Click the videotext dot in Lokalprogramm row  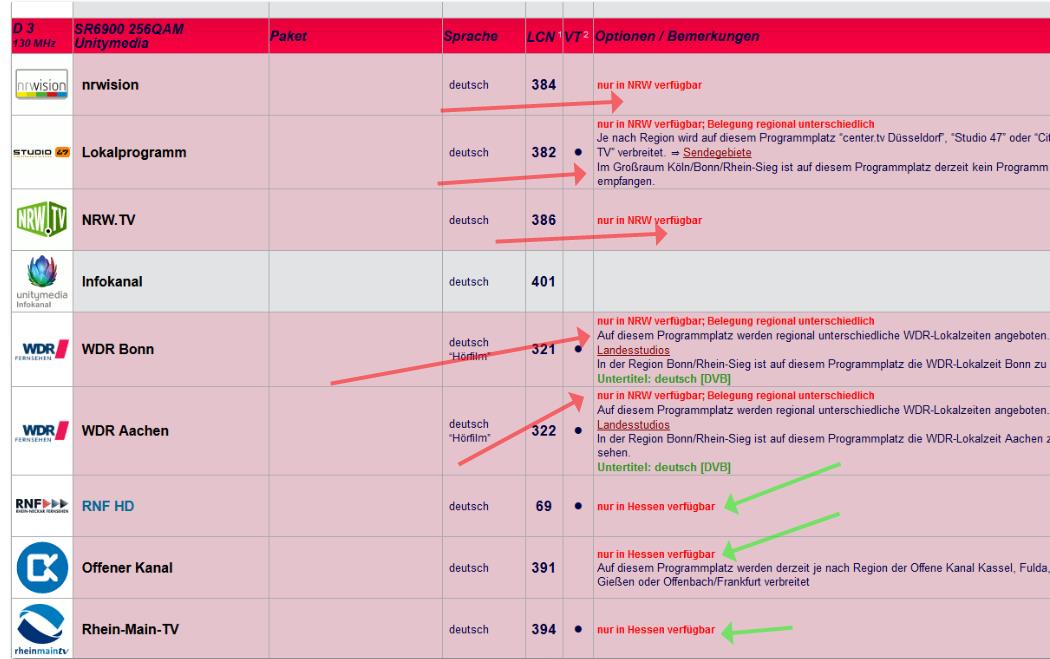[x=578, y=153]
